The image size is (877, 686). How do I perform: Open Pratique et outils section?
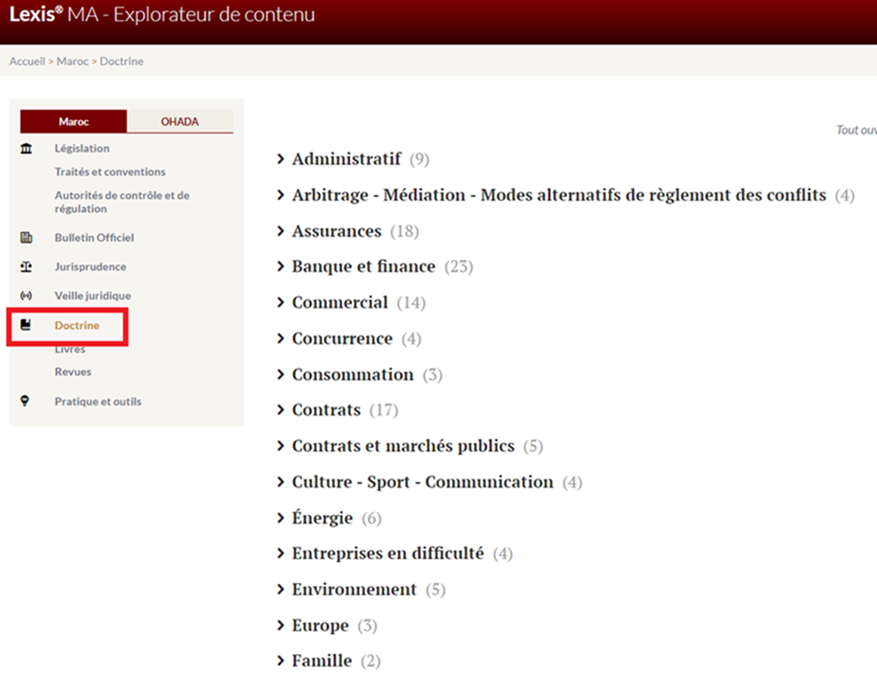pyautogui.click(x=98, y=401)
